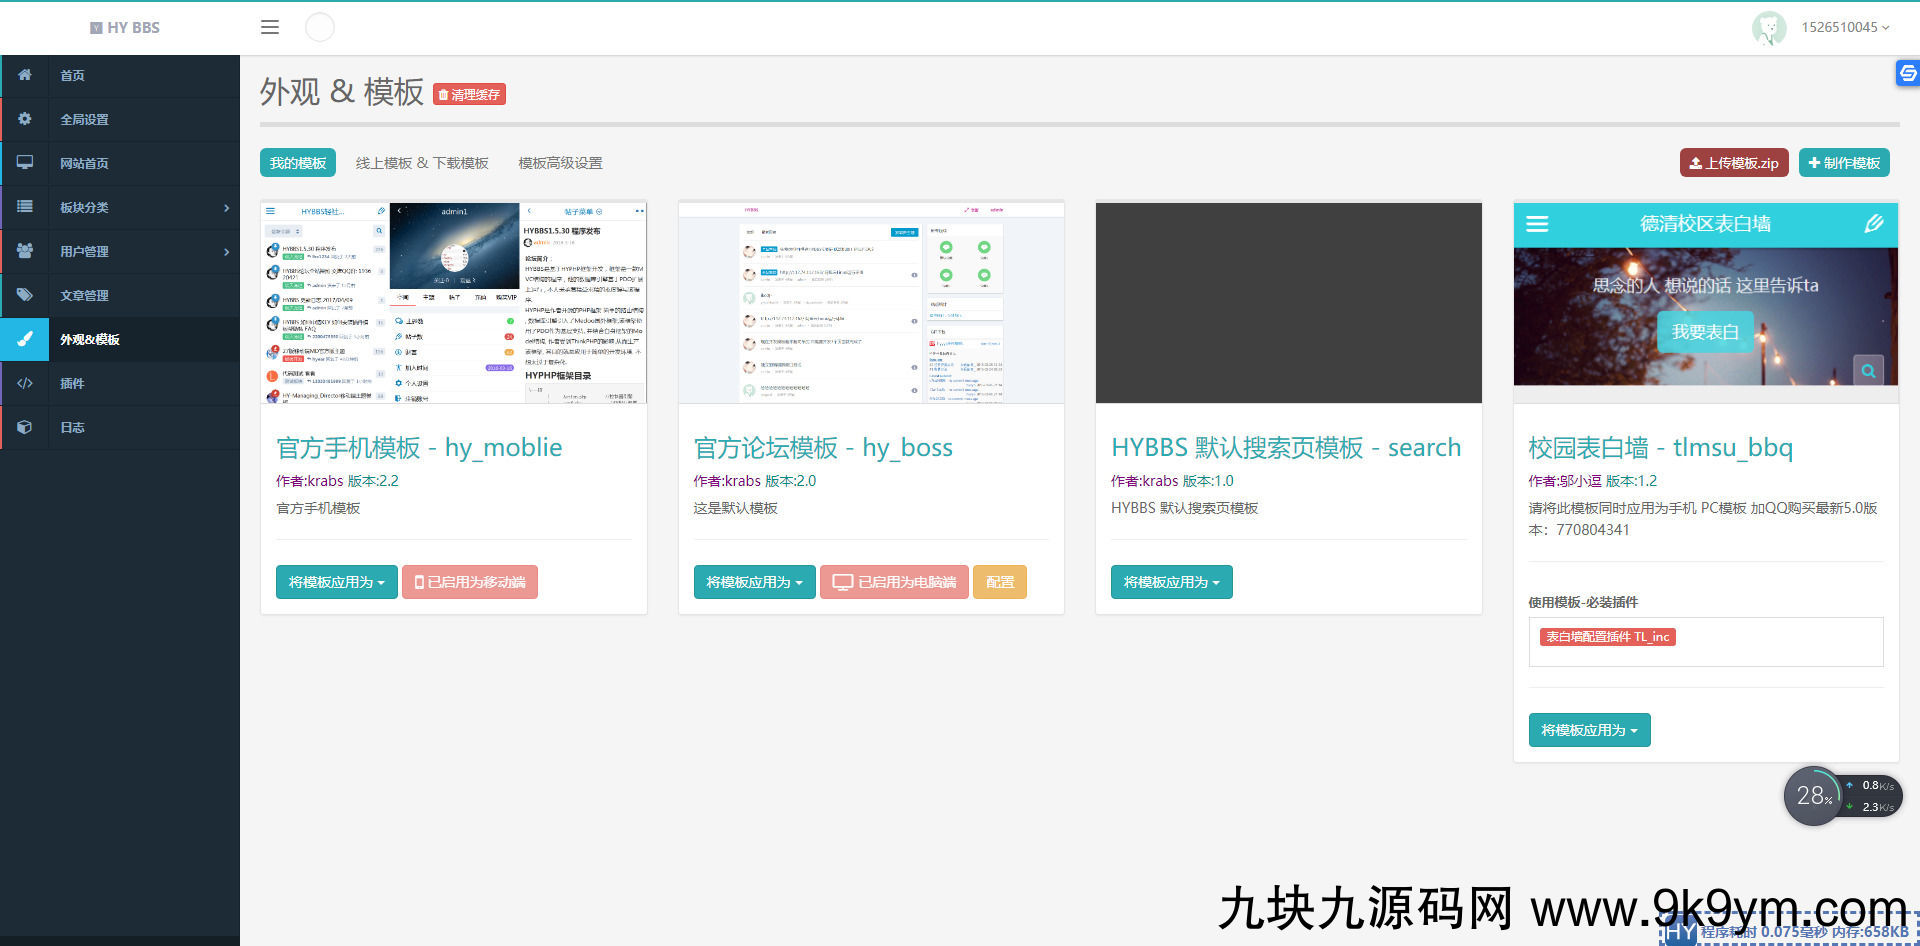Open the 模板高级设置 tab
The image size is (1920, 946).
tap(560, 162)
